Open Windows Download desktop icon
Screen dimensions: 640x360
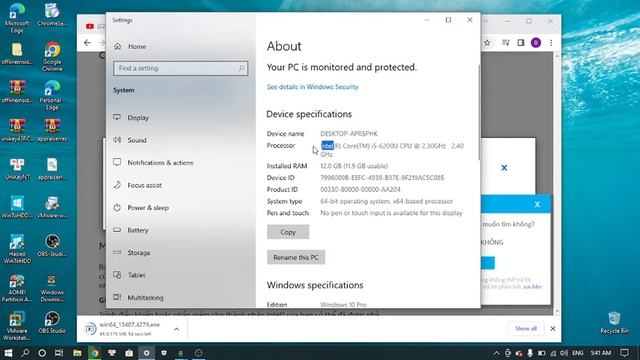[52, 287]
